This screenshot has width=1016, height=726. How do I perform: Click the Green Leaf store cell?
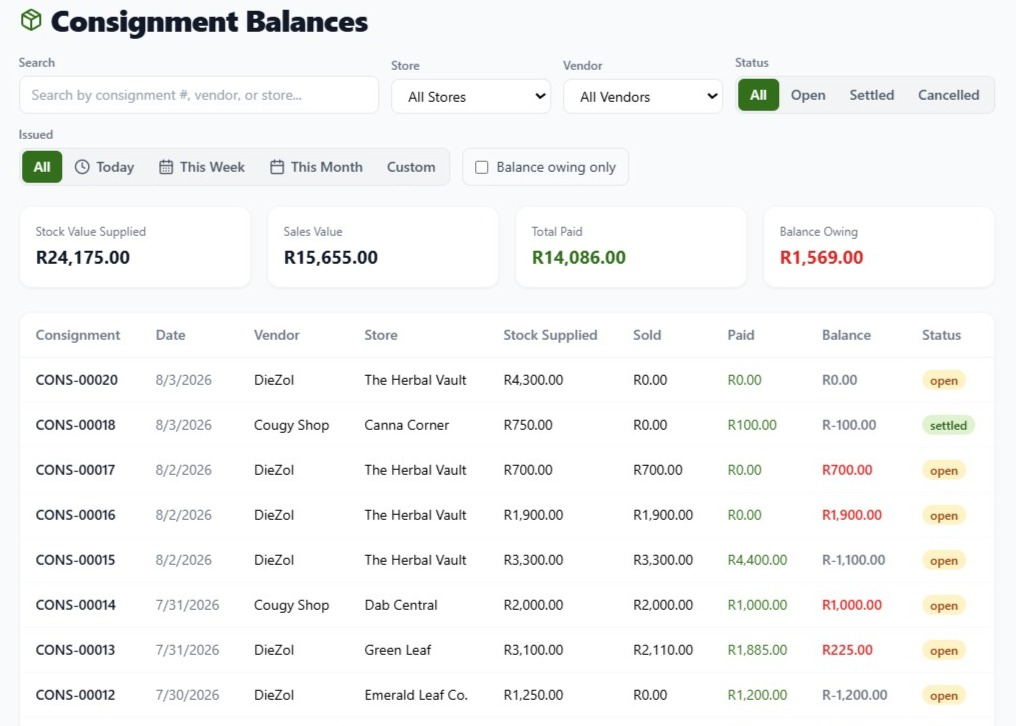click(x=397, y=650)
